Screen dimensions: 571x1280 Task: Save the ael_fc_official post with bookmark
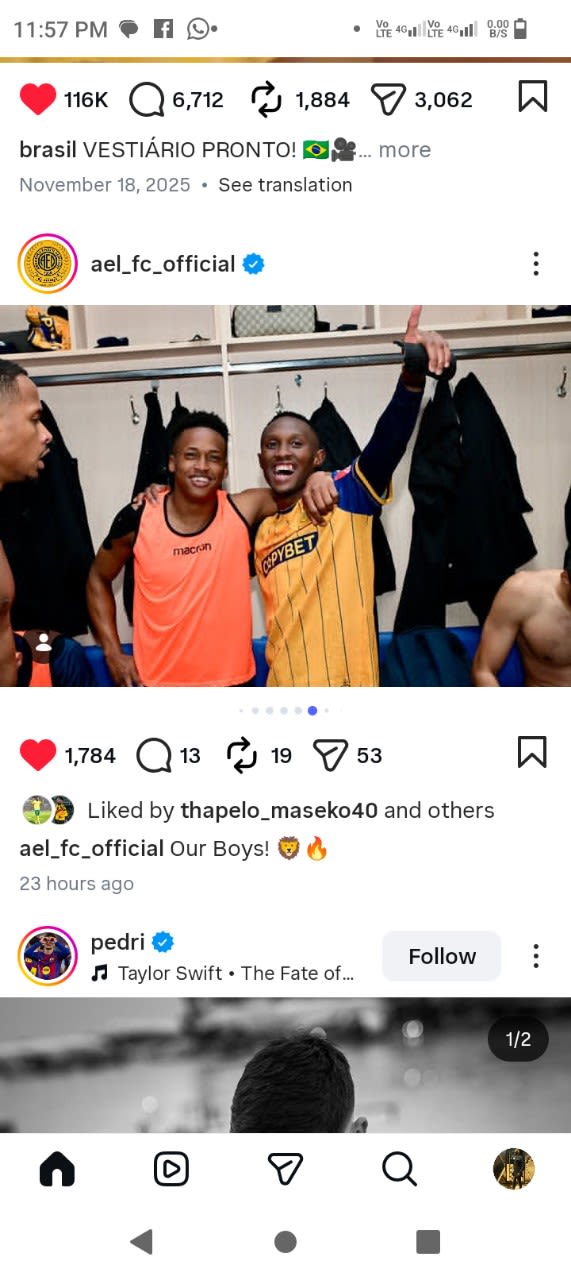click(x=532, y=752)
